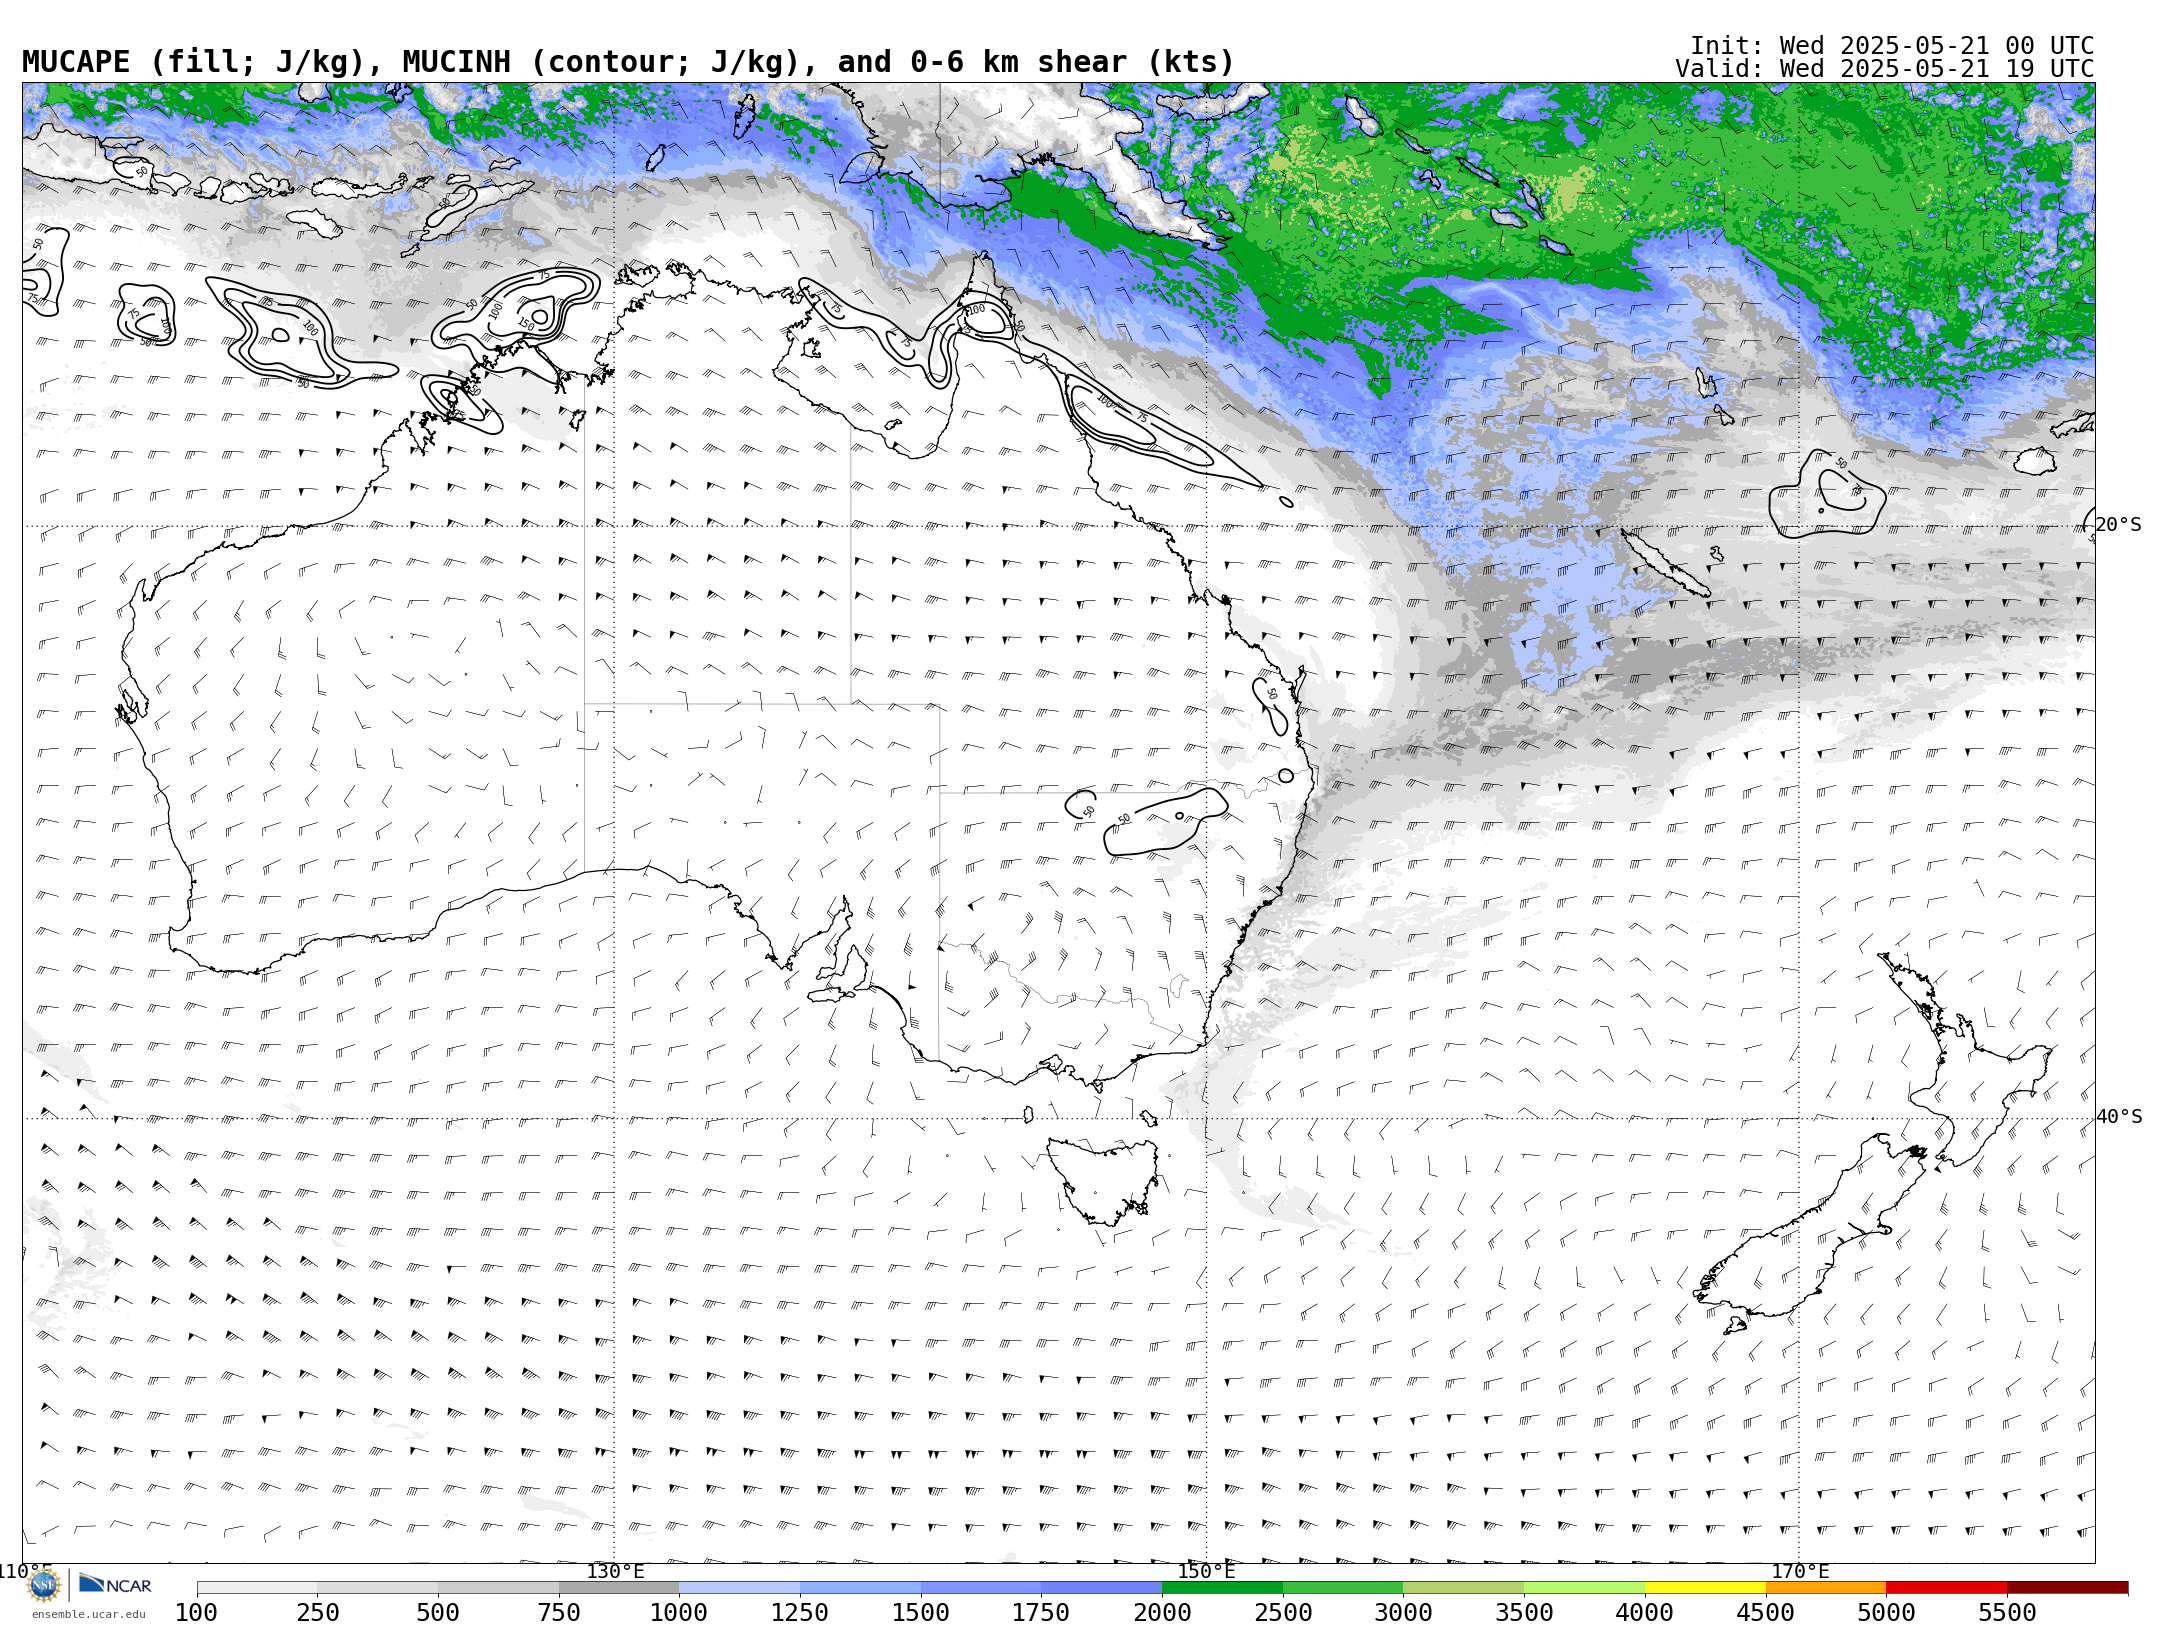The image size is (2160, 1626).
Task: Click the 170°E longitude label
Action: coord(1800,1571)
